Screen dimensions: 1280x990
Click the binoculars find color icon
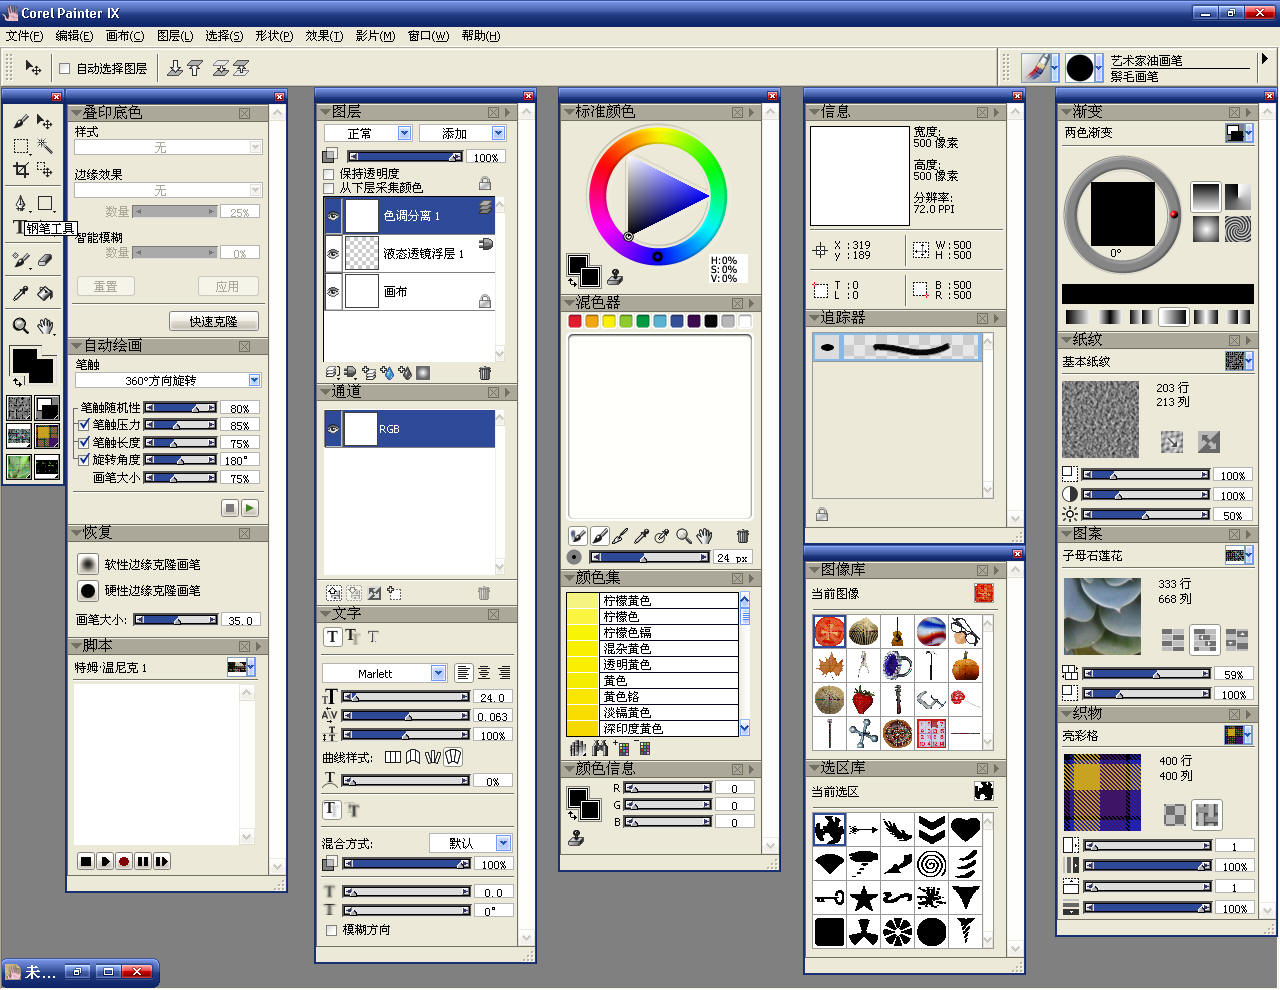tap(599, 747)
